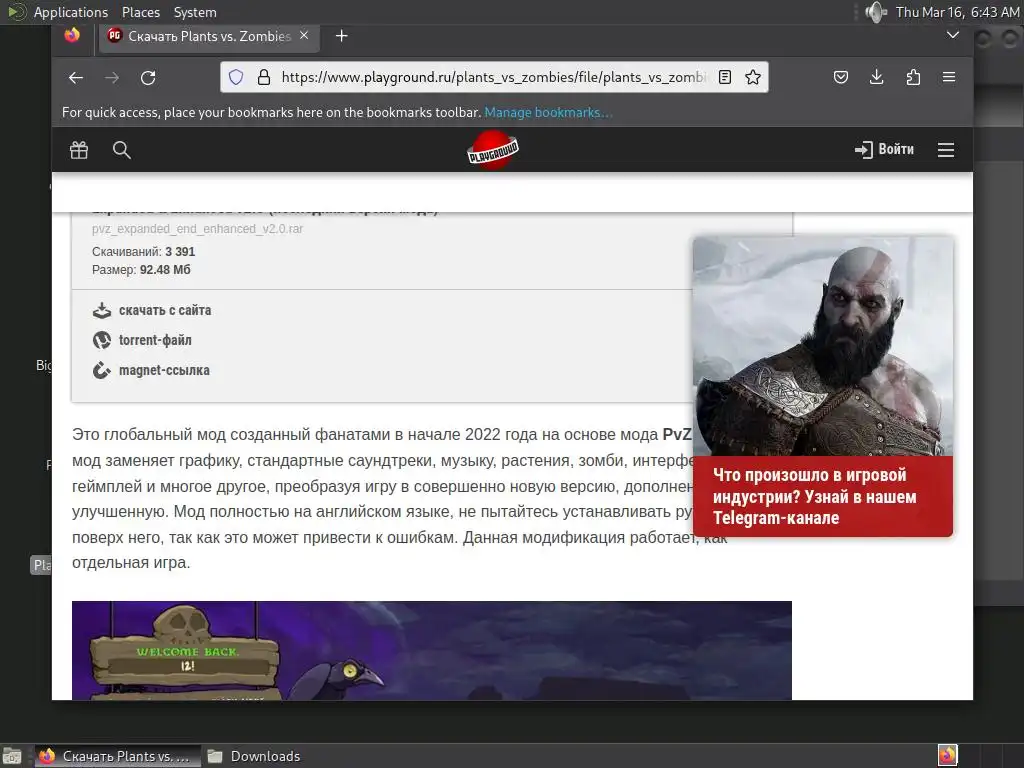Image resolution: width=1024 pixels, height=768 pixels.
Task: Open the Firefox View icon left of tabs
Action: tap(72, 35)
